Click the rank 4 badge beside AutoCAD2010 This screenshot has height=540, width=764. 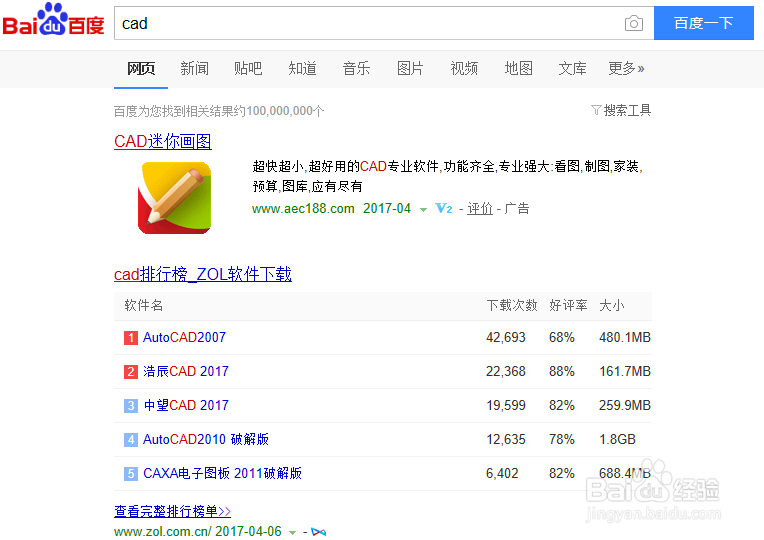pyautogui.click(x=131, y=440)
